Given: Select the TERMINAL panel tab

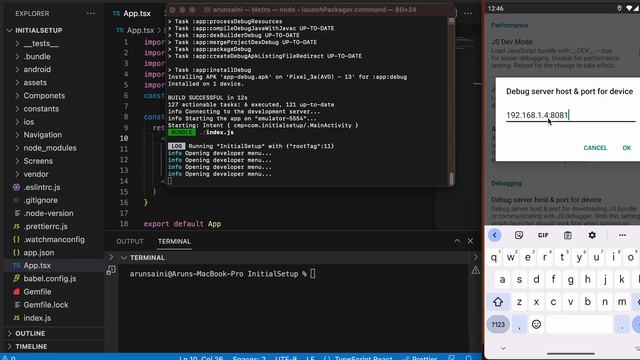Looking at the screenshot, I should pos(174,241).
